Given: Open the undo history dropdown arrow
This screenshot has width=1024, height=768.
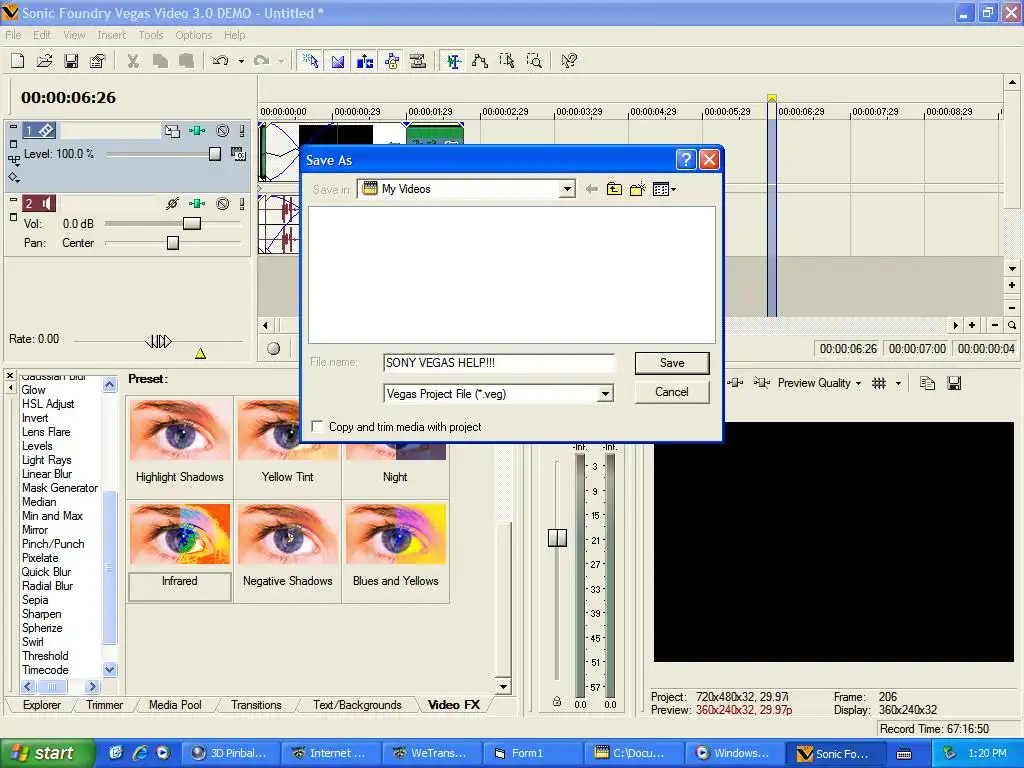Looking at the screenshot, I should (241, 61).
